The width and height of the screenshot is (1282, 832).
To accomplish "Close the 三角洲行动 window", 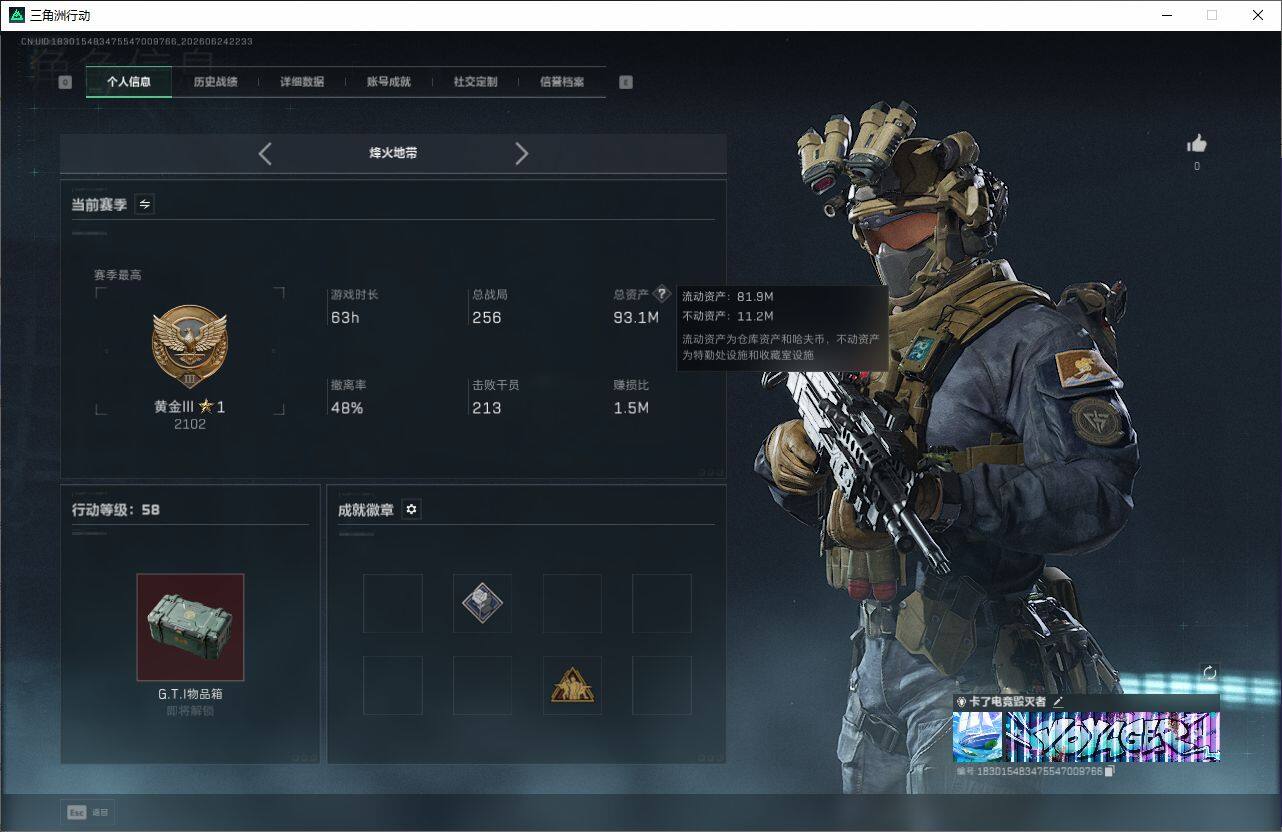I will click(1258, 15).
